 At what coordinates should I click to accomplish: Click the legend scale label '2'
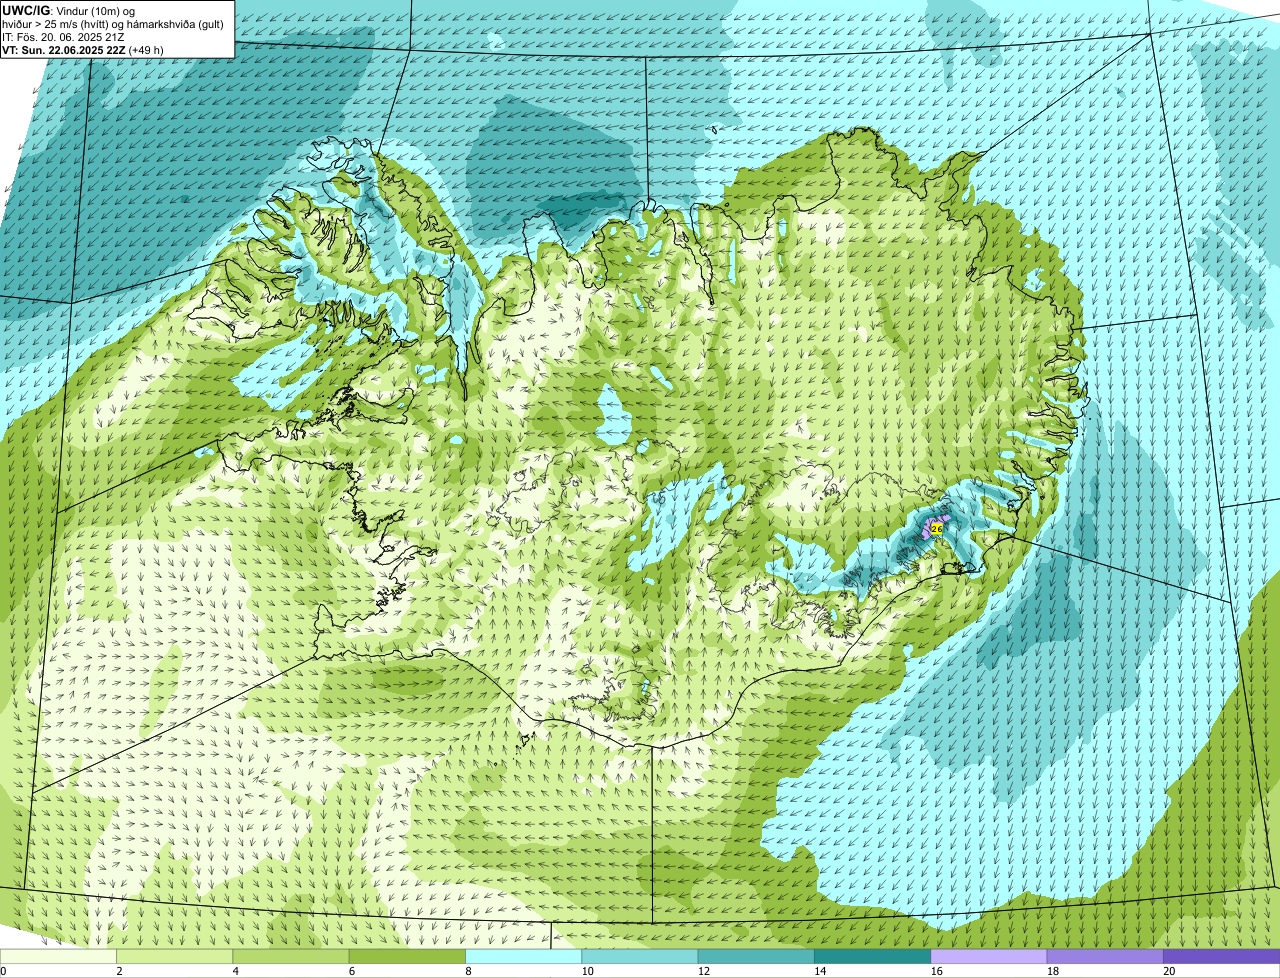119,971
